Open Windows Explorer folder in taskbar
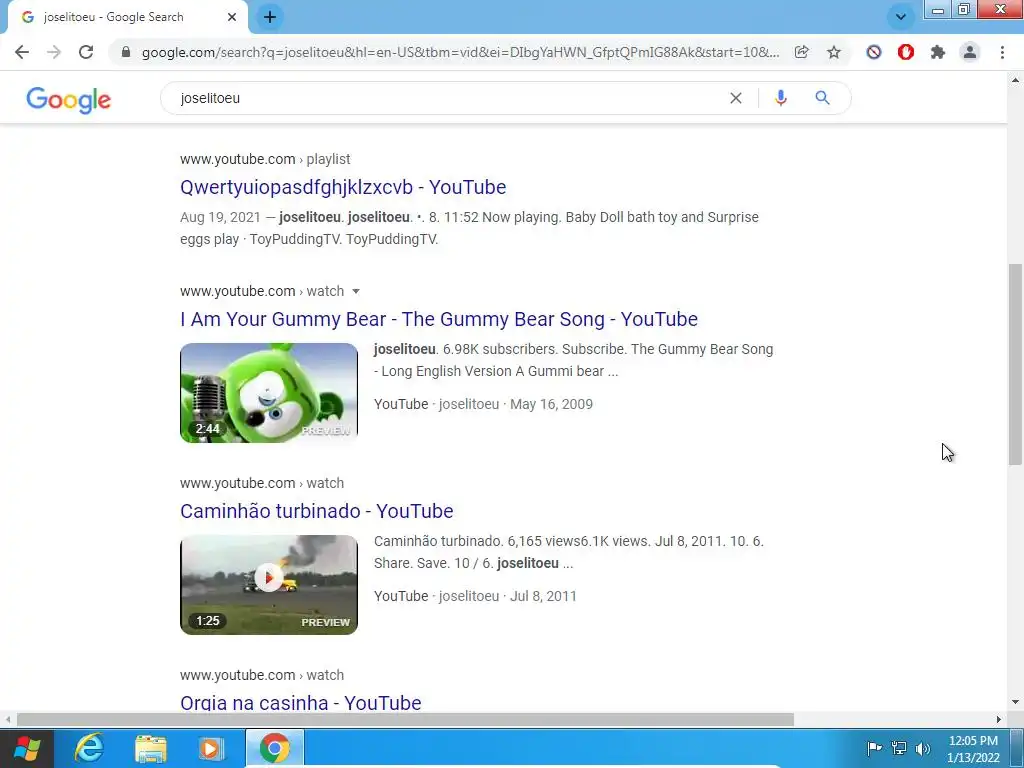 pyautogui.click(x=151, y=748)
